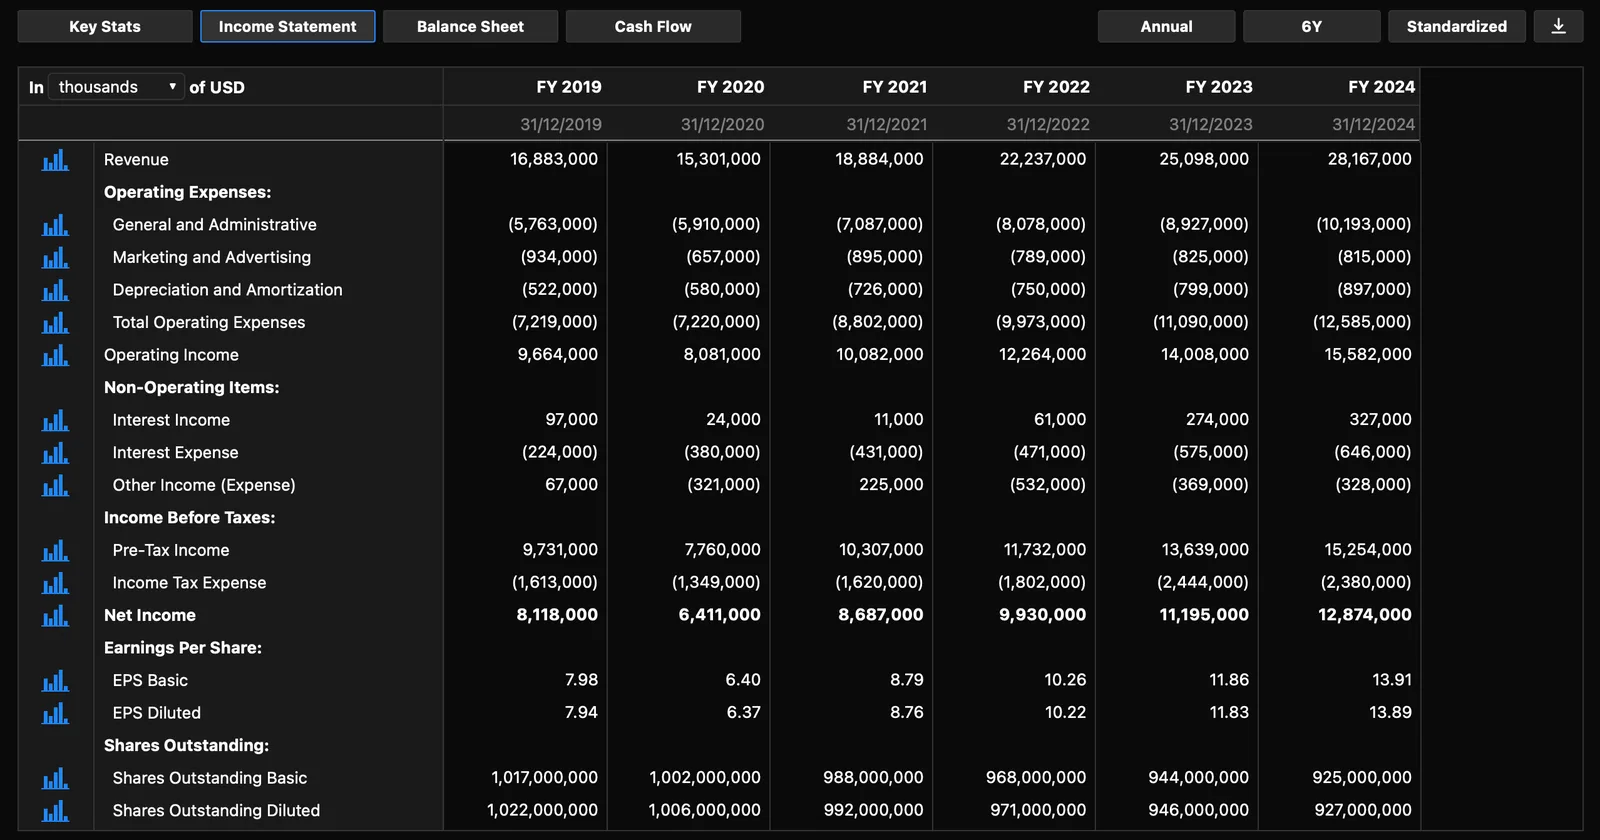1600x840 pixels.
Task: Click the date 31/12/2024 subheader
Action: coord(1373,124)
